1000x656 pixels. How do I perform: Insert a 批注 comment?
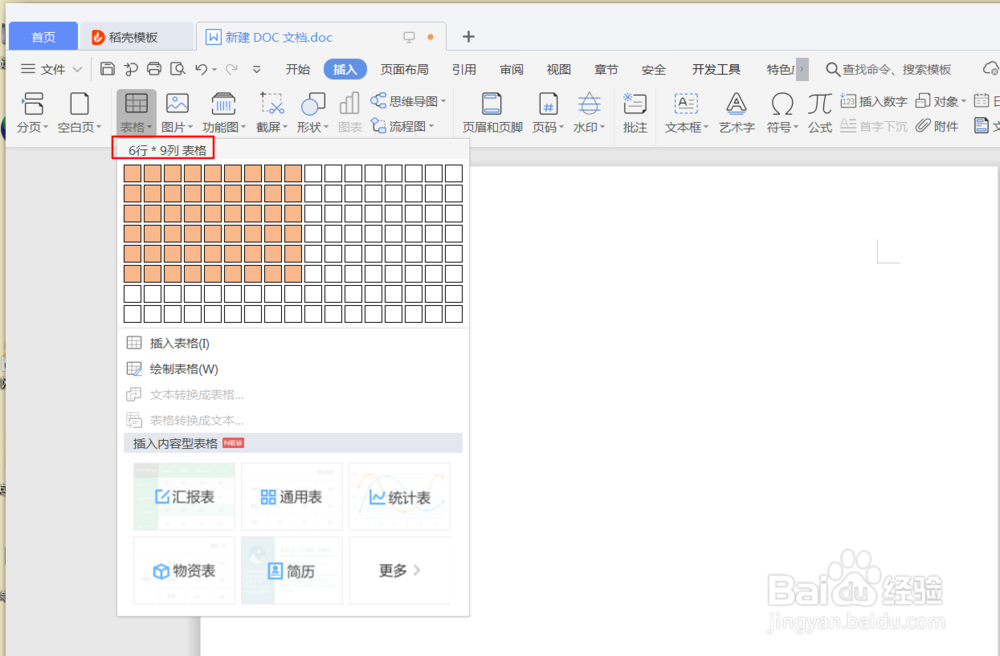point(634,110)
